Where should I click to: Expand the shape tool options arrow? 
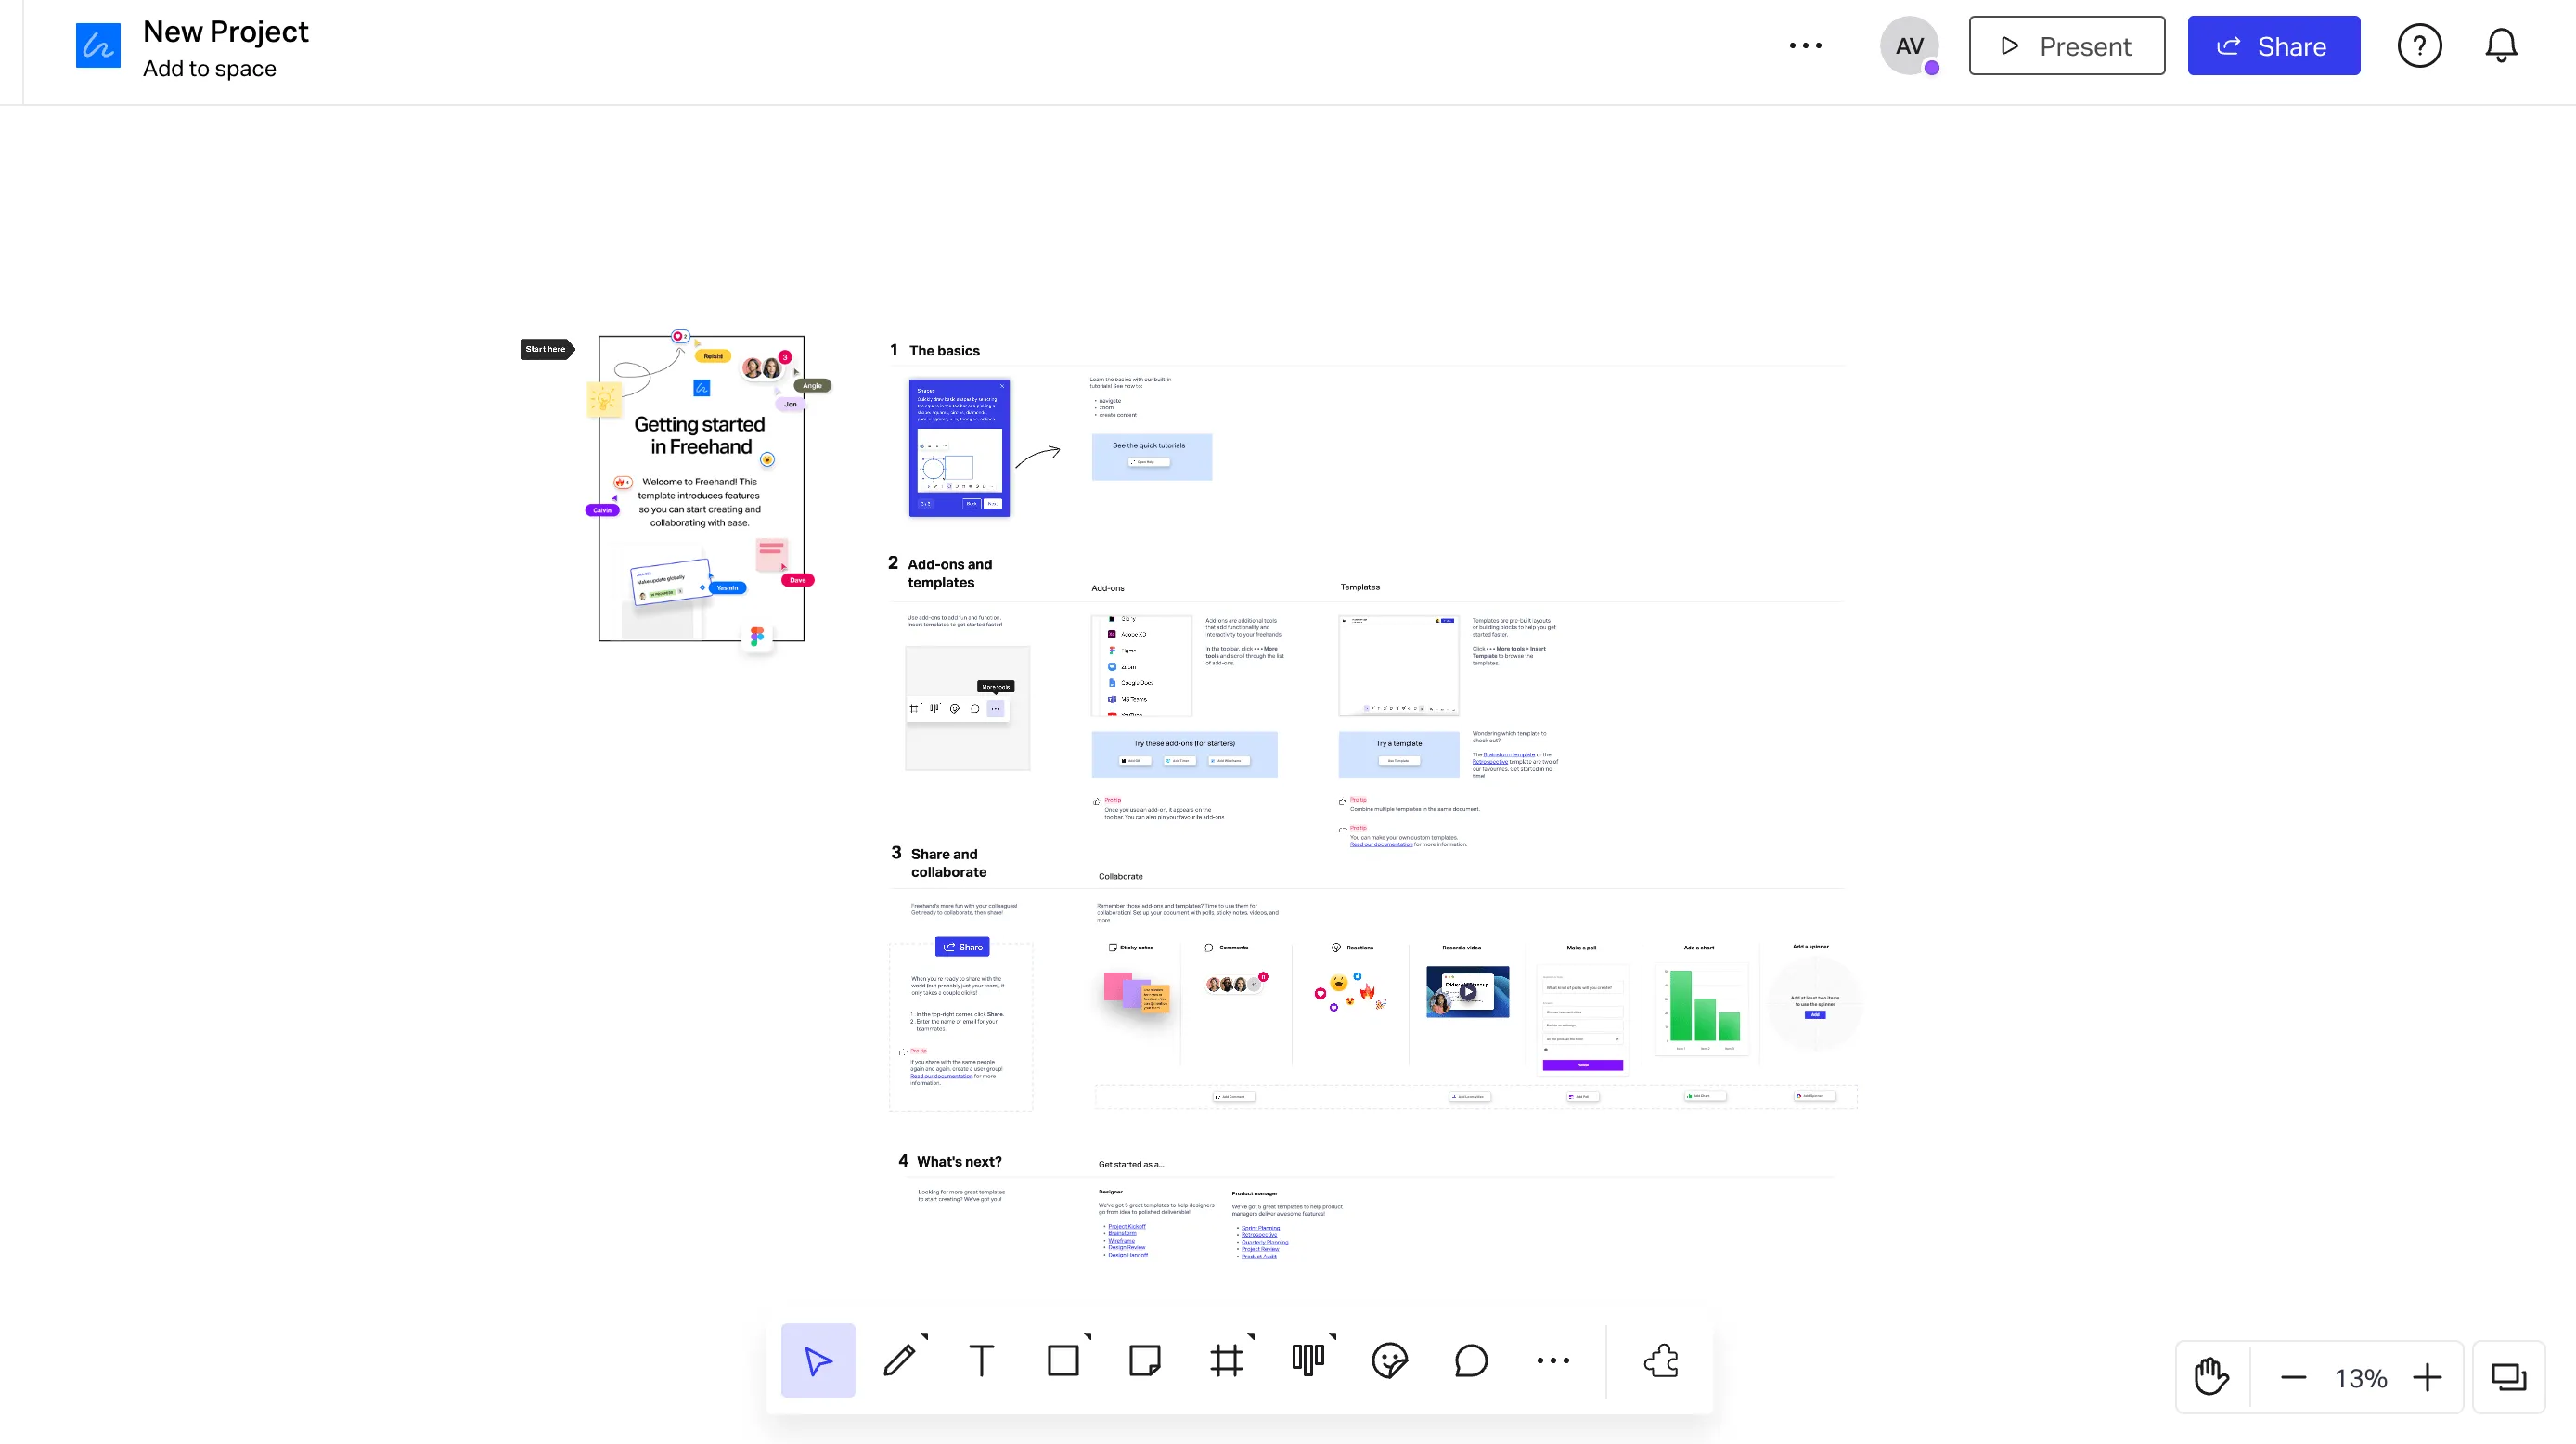click(x=1087, y=1336)
